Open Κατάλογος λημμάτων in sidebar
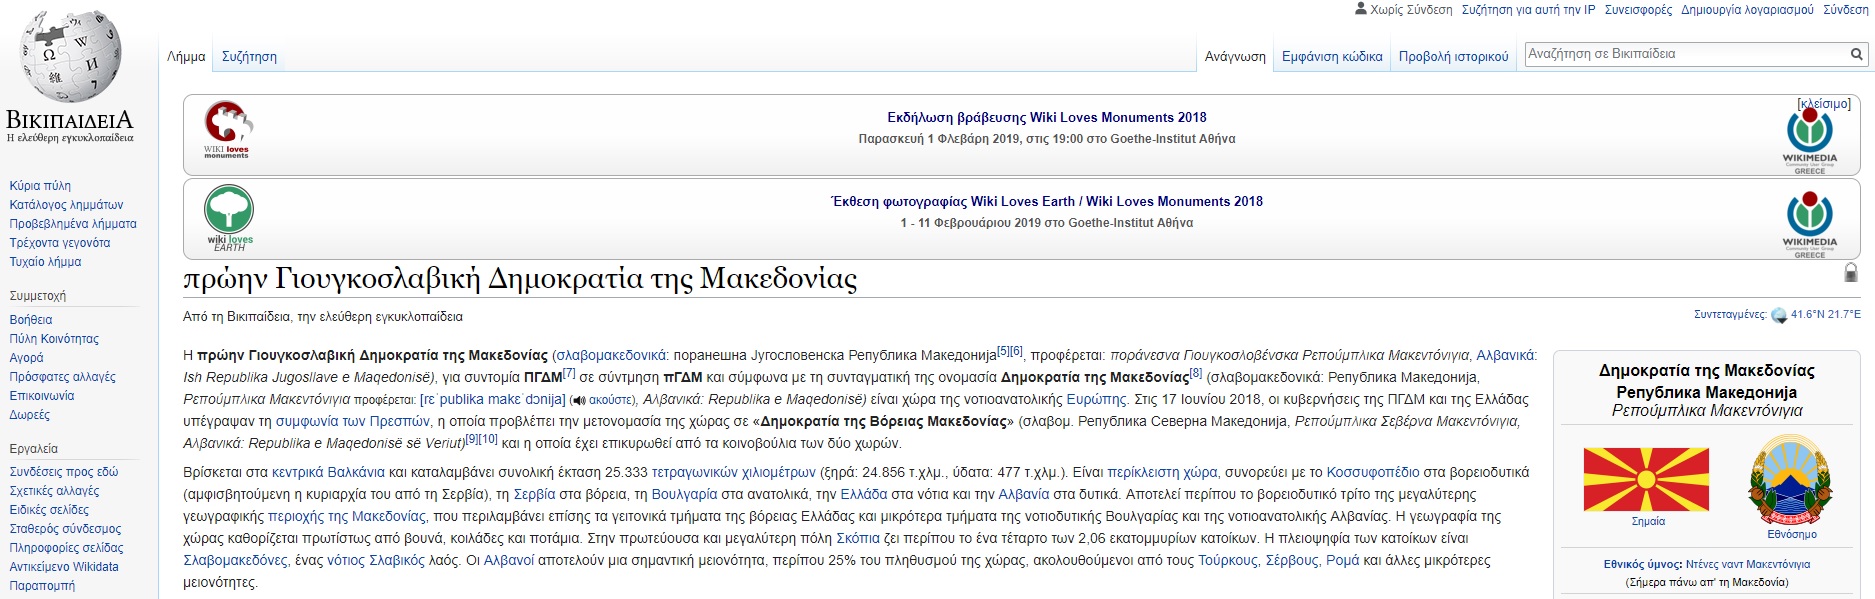The image size is (1875, 599). [x=66, y=205]
